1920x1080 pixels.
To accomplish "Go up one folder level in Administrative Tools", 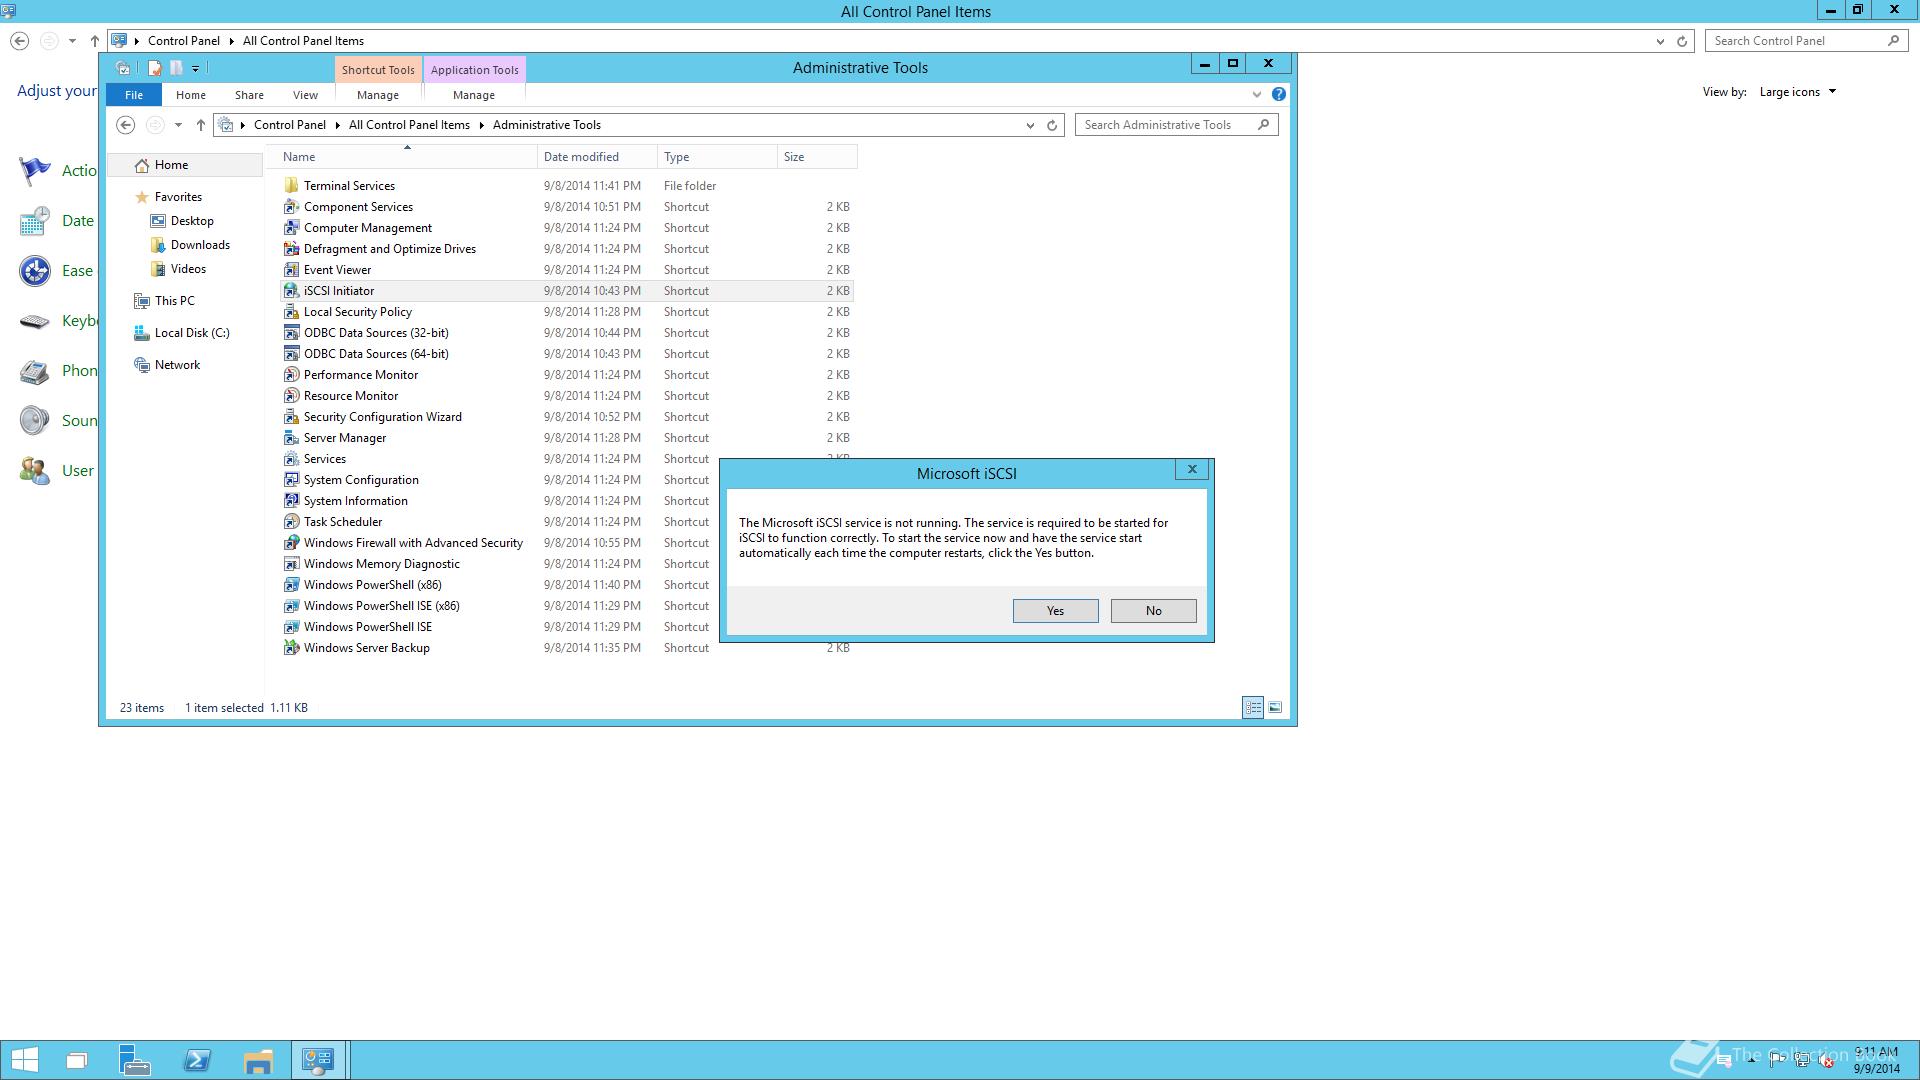I will (200, 125).
